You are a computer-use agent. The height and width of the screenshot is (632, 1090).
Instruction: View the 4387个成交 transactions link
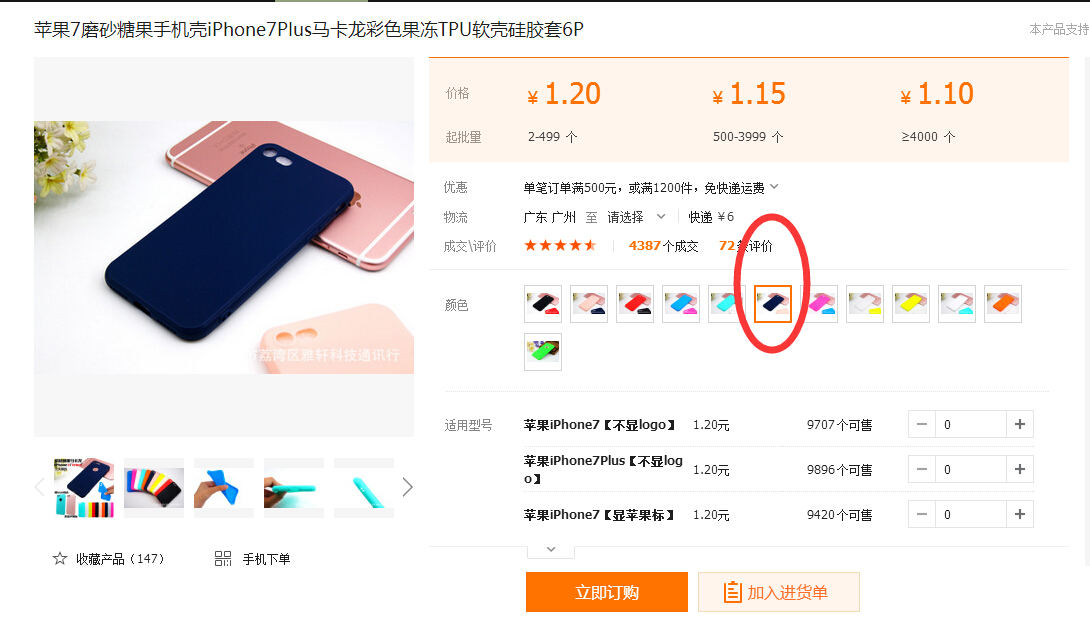pyautogui.click(x=663, y=246)
